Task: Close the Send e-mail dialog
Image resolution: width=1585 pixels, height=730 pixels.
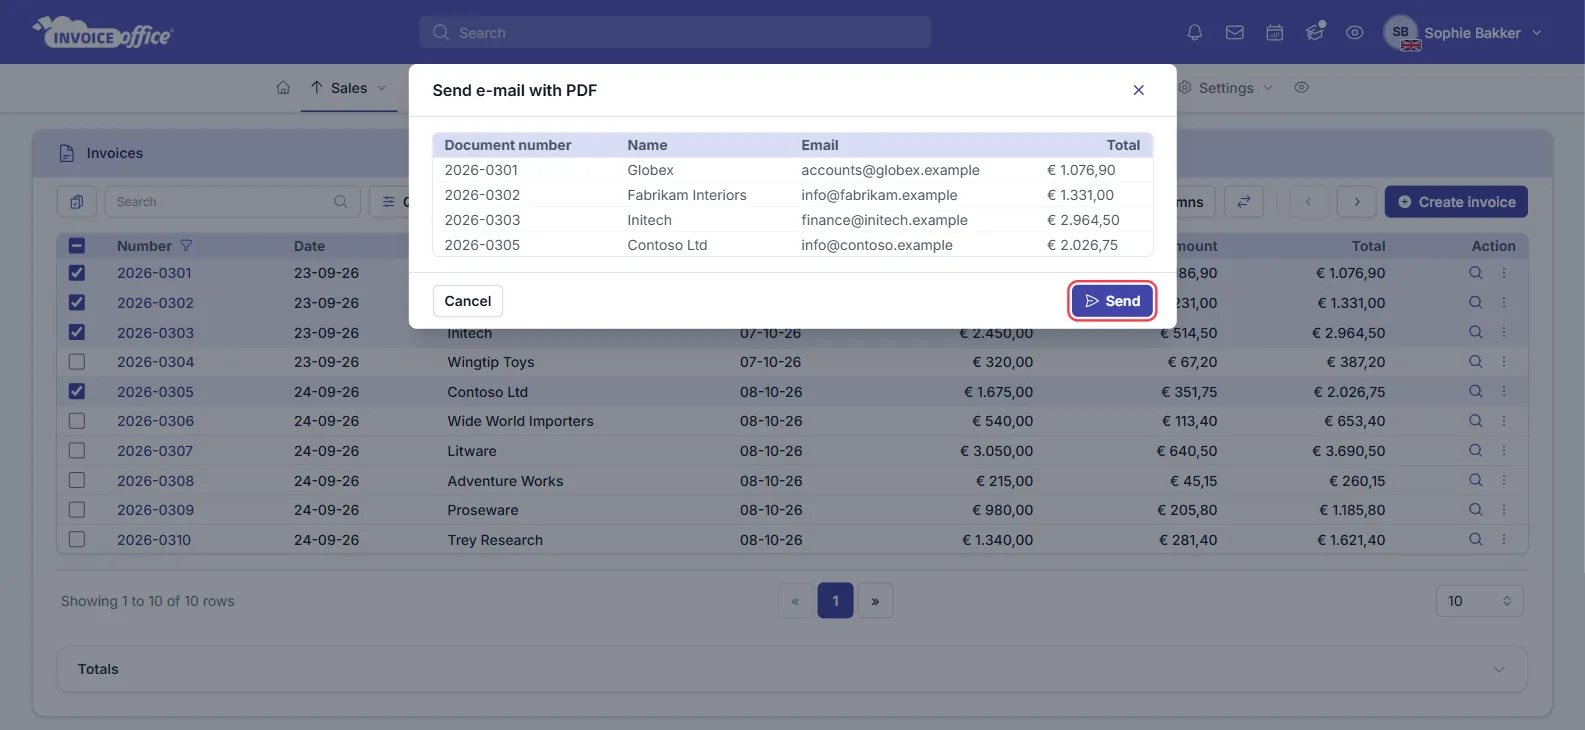Action: pyautogui.click(x=1138, y=90)
